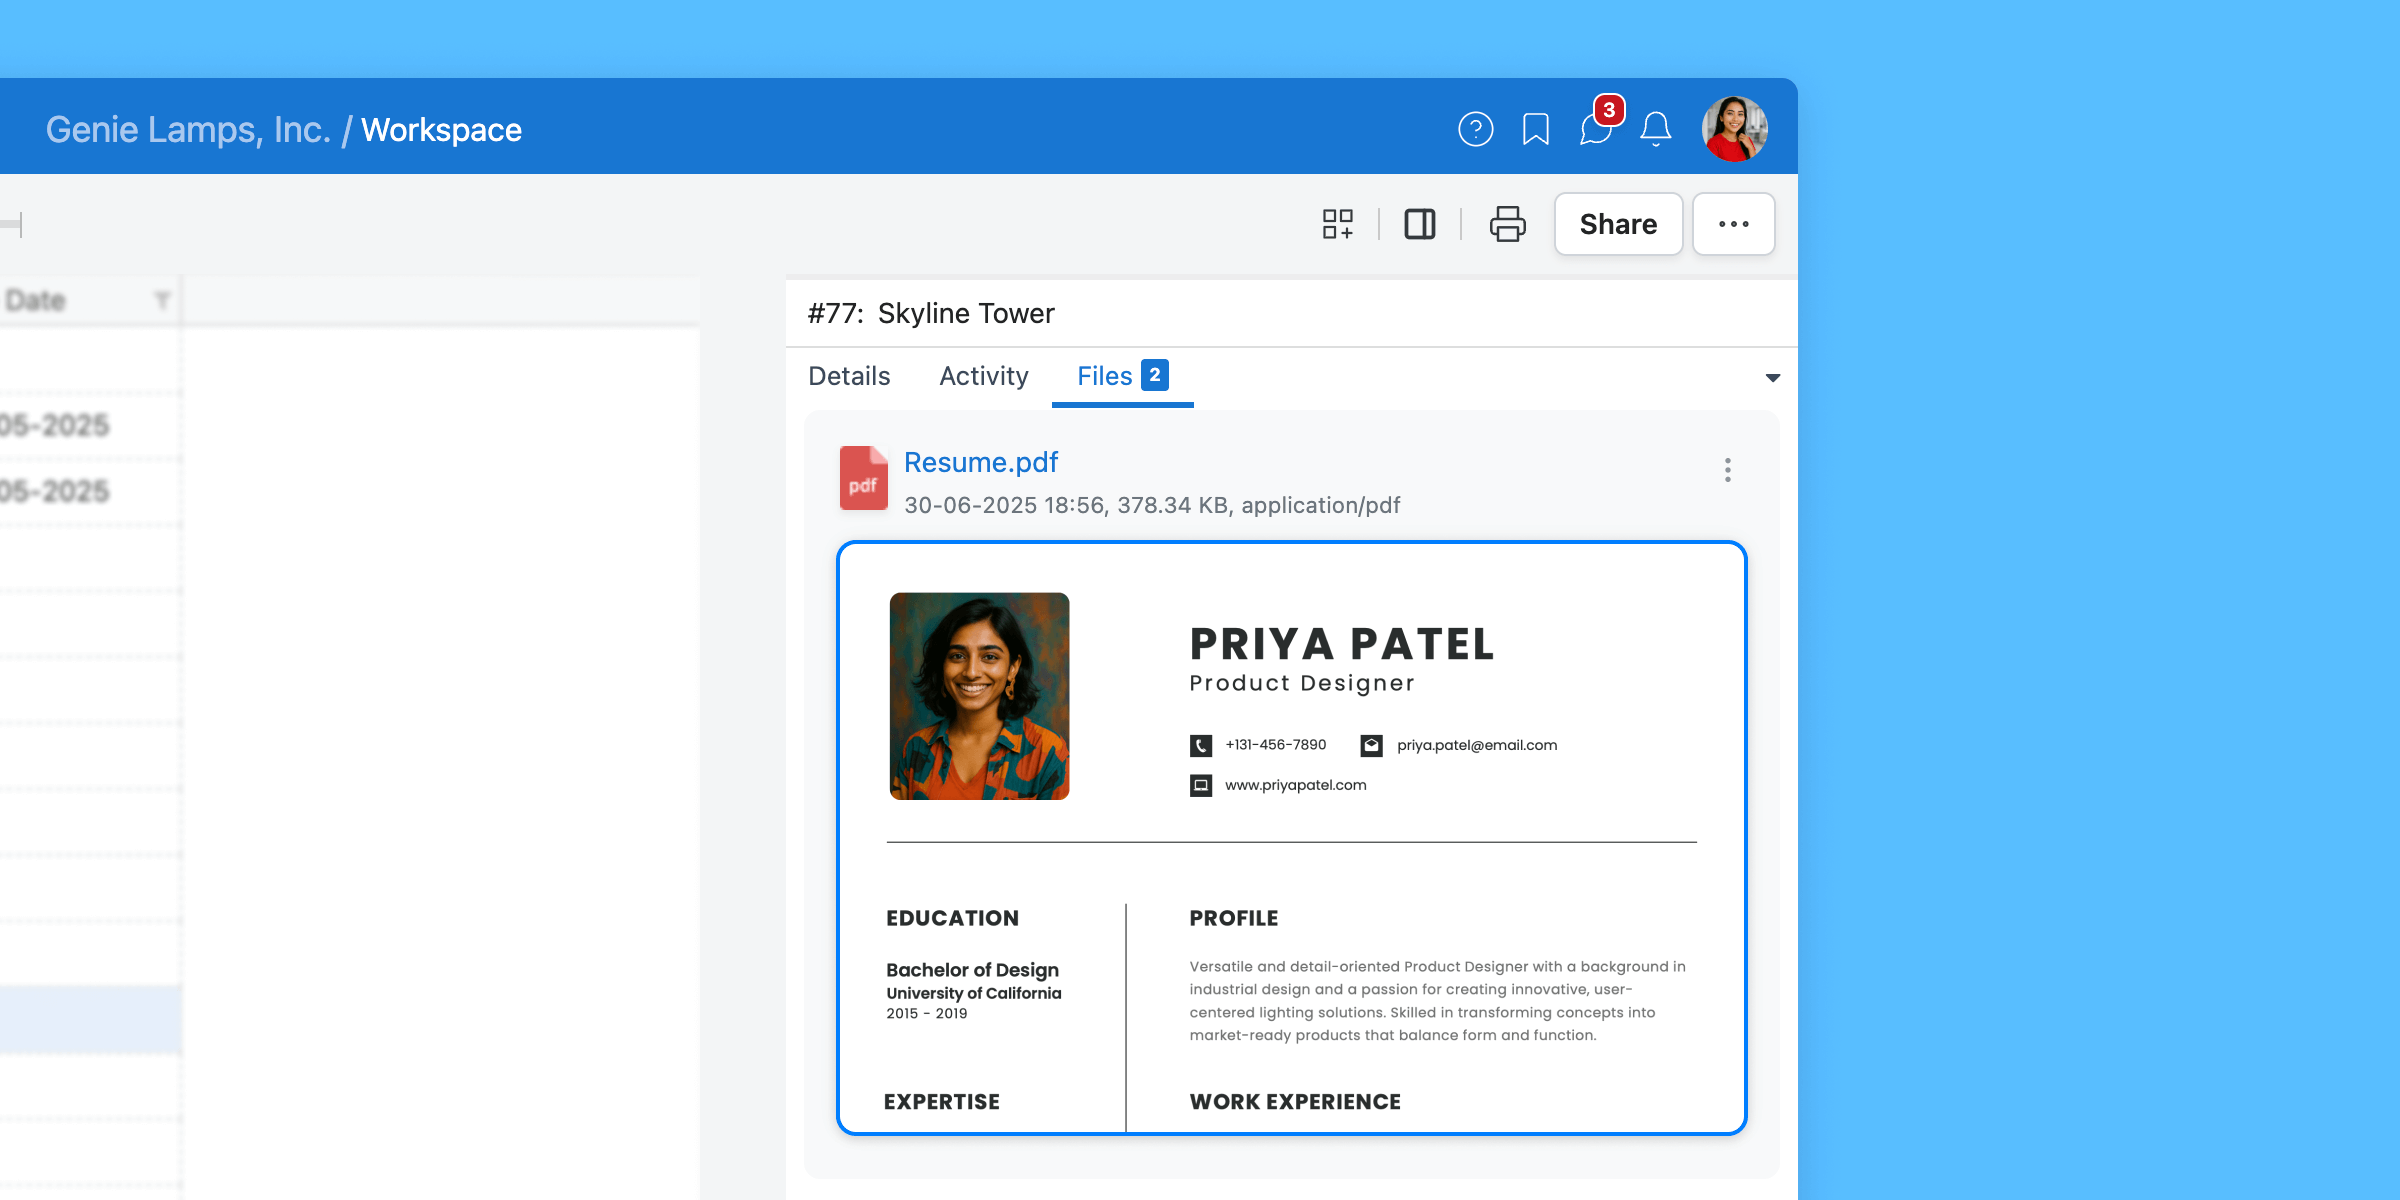Toggle the side panel layout icon
Image resolution: width=2400 pixels, height=1200 pixels.
point(1419,224)
